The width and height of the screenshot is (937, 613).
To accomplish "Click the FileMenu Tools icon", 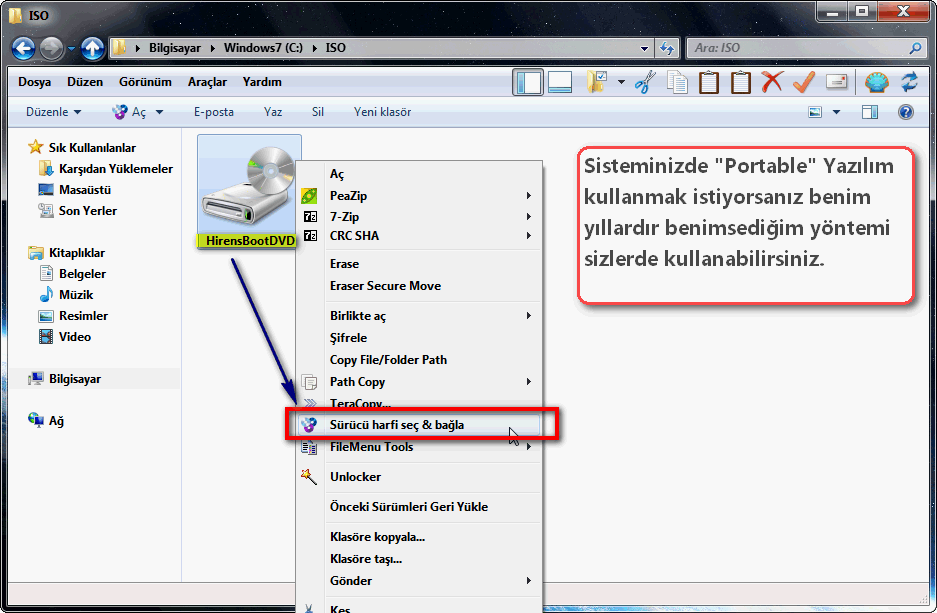I will (x=309, y=447).
